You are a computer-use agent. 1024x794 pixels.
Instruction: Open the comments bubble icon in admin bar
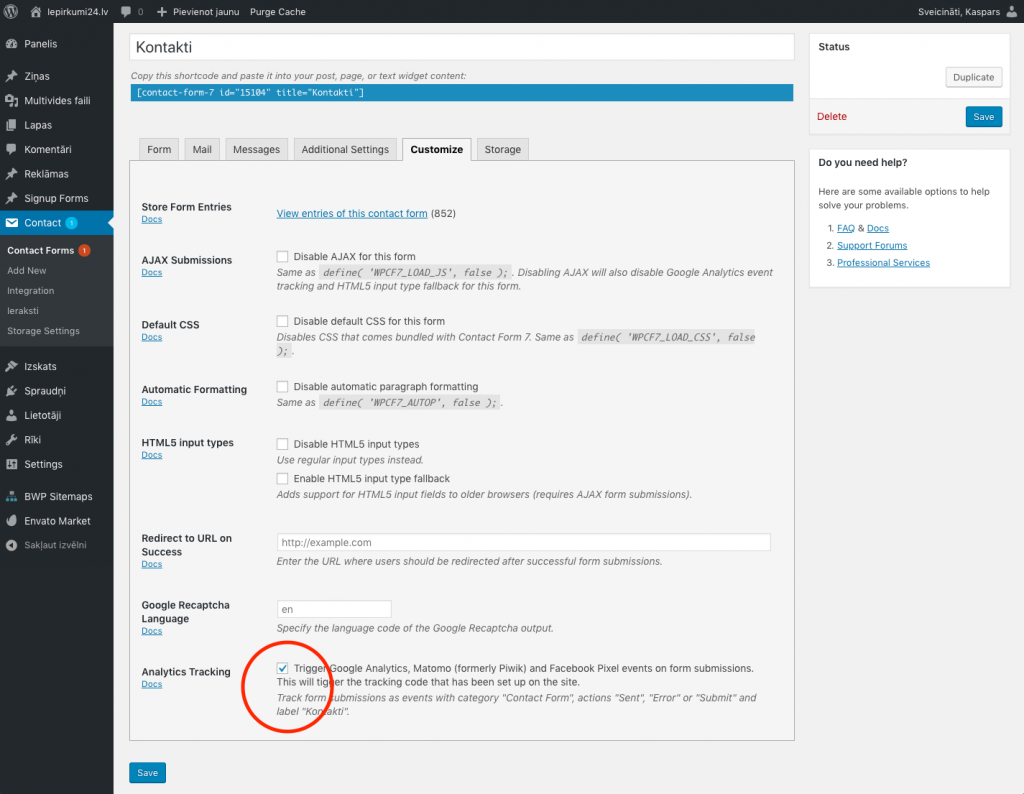click(126, 12)
